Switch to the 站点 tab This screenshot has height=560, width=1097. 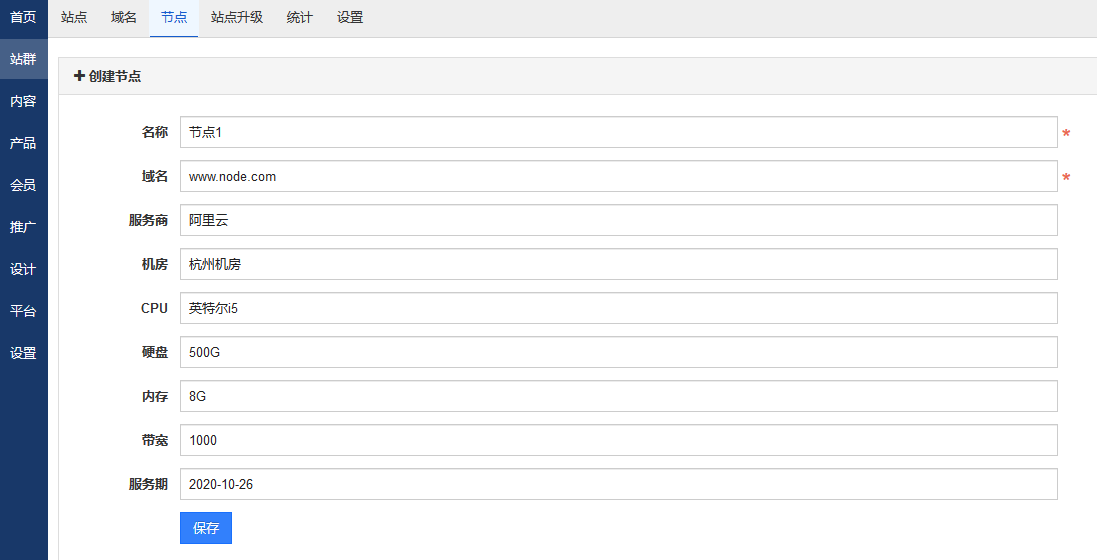(74, 17)
